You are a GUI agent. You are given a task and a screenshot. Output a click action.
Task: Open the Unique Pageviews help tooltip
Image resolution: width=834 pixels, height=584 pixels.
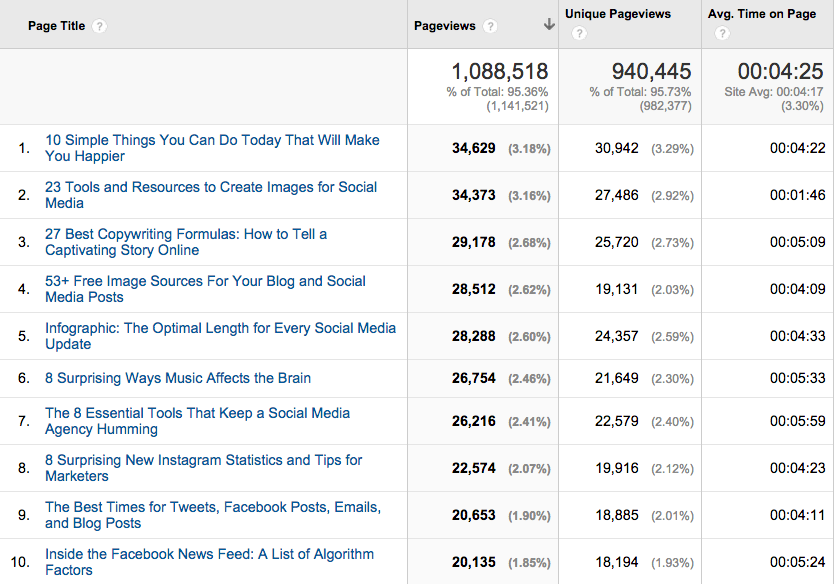click(x=579, y=33)
